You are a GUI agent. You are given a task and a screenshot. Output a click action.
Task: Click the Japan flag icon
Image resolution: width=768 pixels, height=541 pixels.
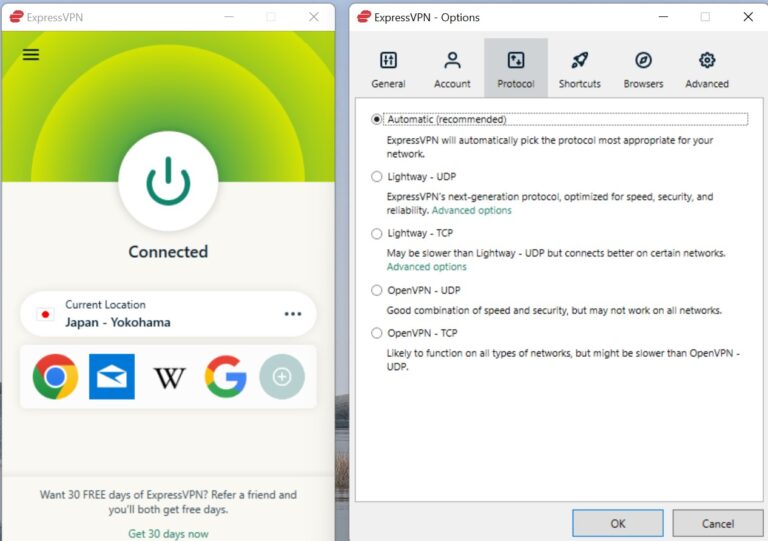tap(46, 314)
